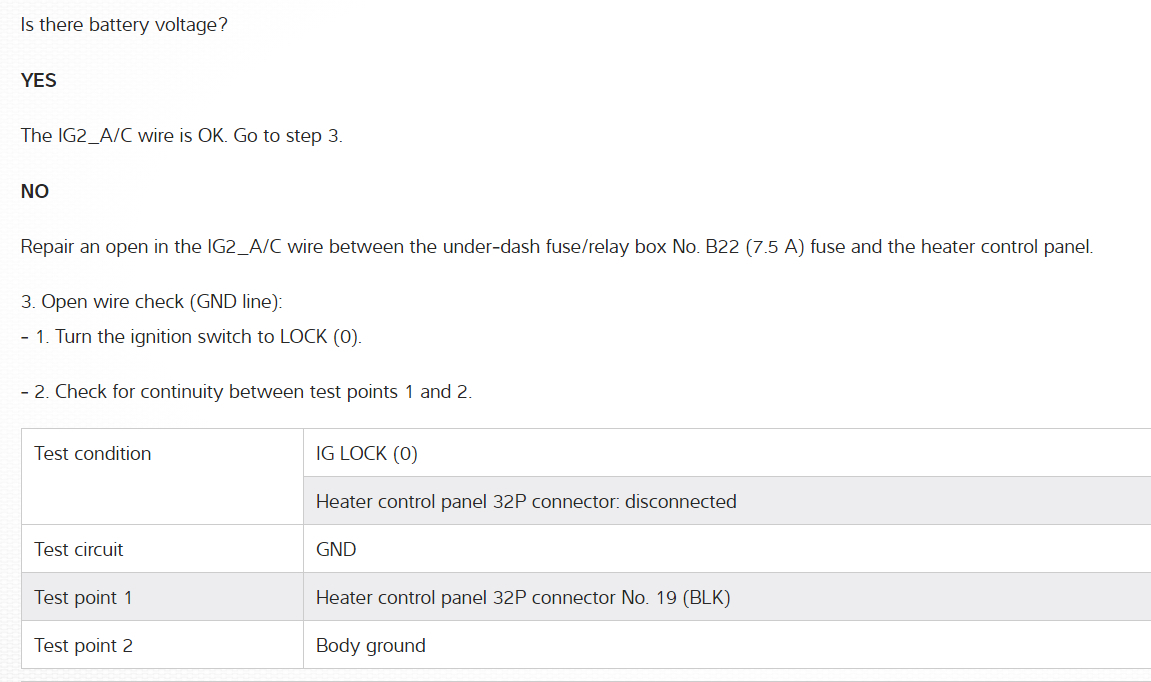
Task: Select the "Test point 1" row label
Action: point(83,598)
